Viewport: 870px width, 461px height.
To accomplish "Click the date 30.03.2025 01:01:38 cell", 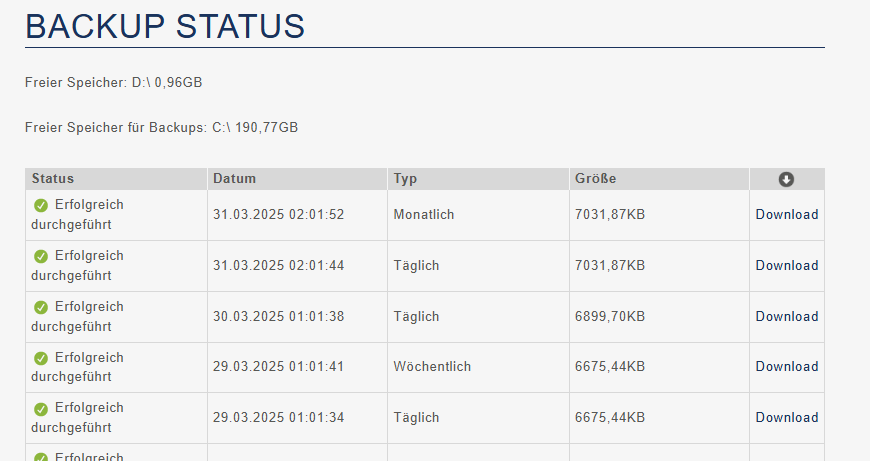I will click(x=279, y=317).
